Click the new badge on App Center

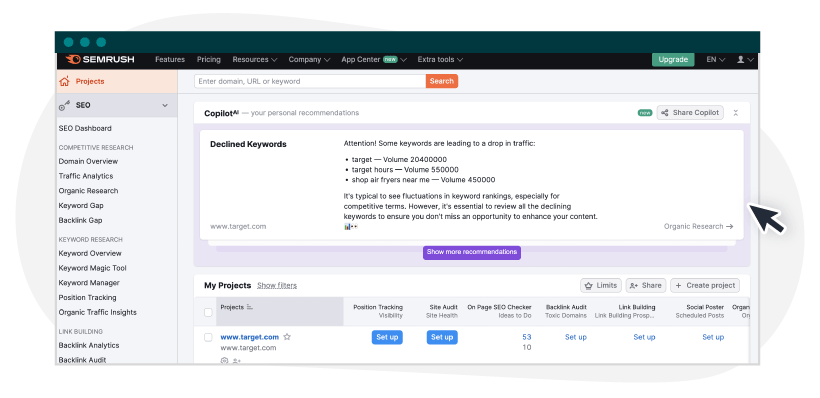pyautogui.click(x=390, y=60)
